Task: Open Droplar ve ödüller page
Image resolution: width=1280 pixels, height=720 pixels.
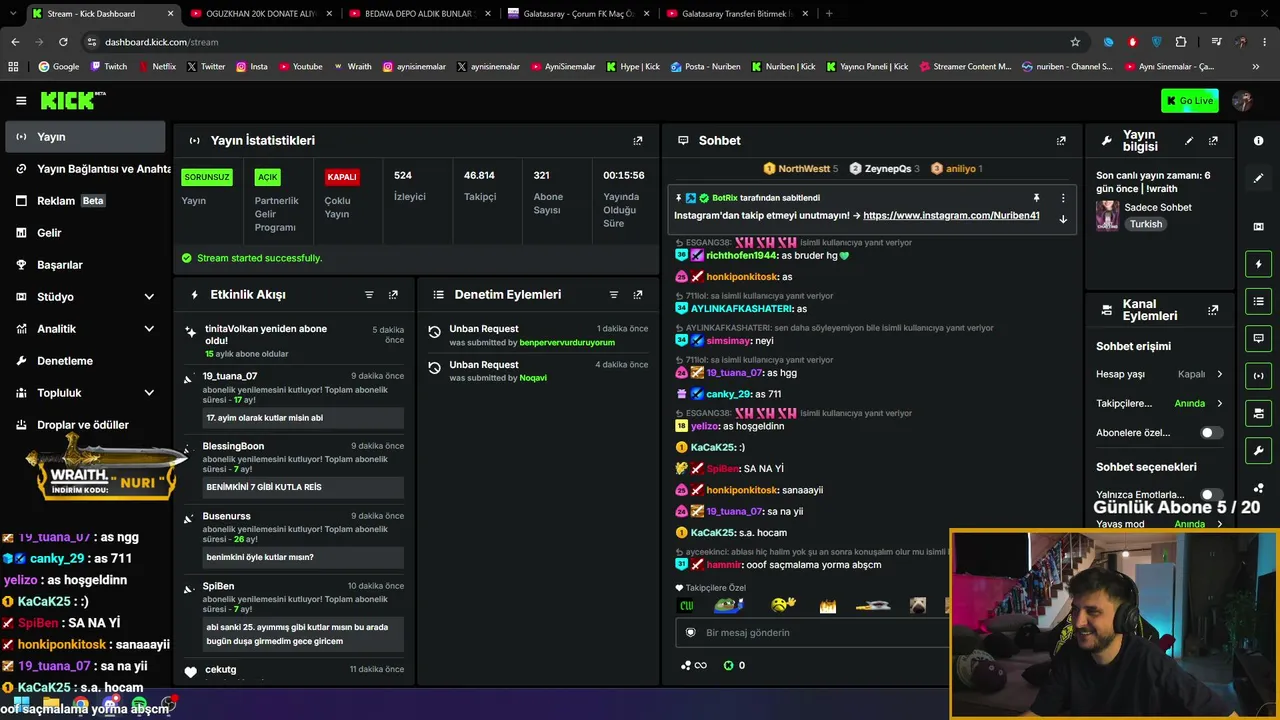Action: pyautogui.click(x=84, y=425)
